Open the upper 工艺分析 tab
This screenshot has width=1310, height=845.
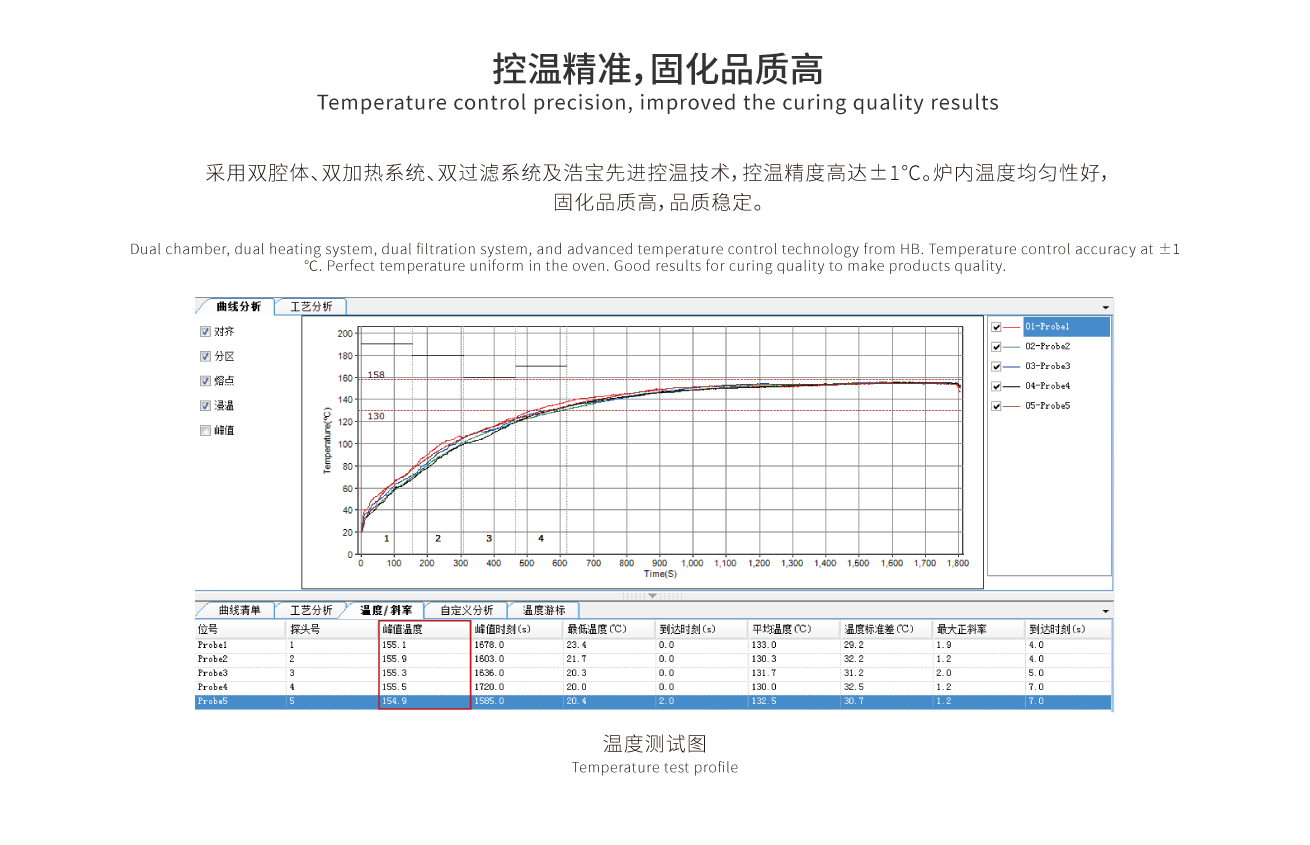(311, 306)
